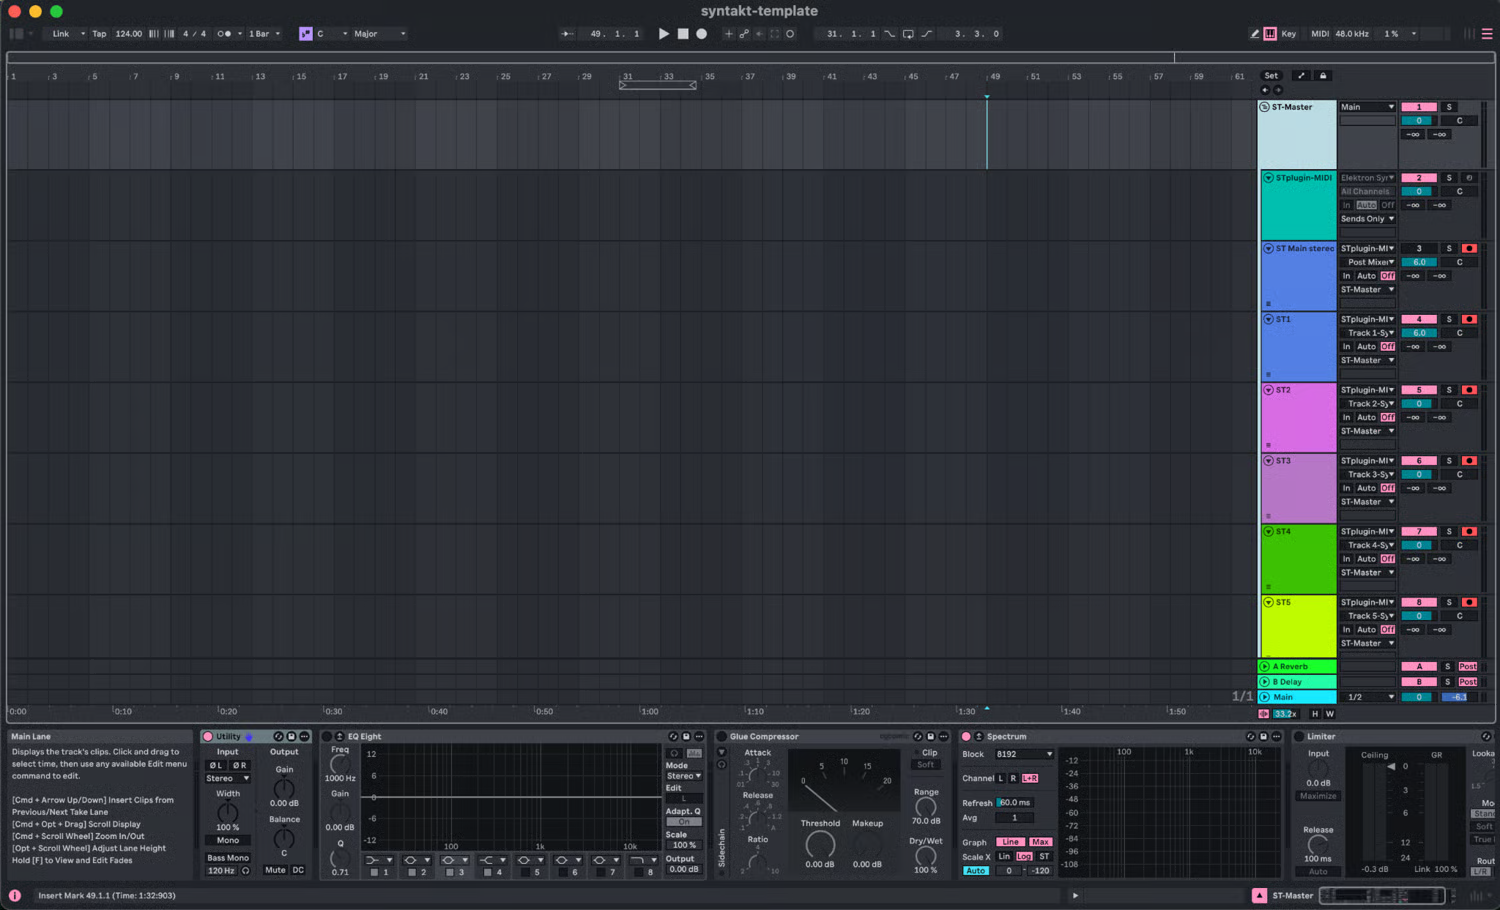Click Key mapping mode button
Image resolution: width=1500 pixels, height=910 pixels.
pyautogui.click(x=1289, y=34)
